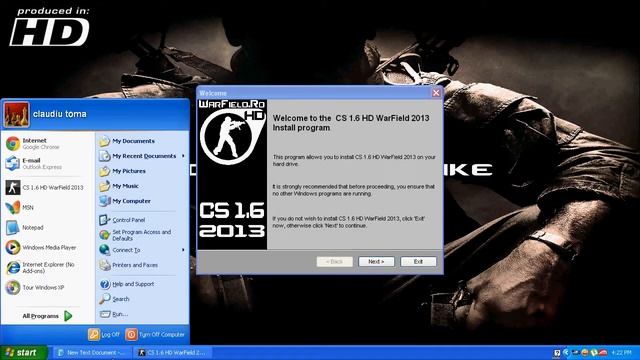Click the claudiu toma user name
This screenshot has width=640, height=360.
tap(60, 114)
